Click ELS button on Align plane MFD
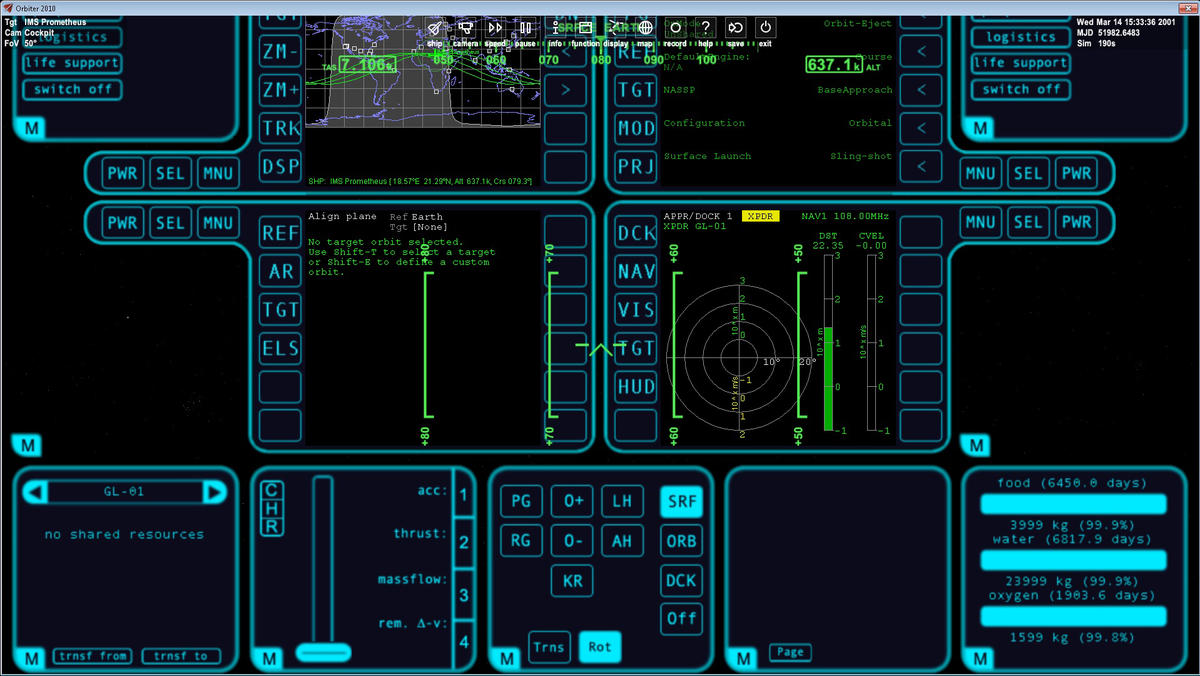The height and width of the screenshot is (676, 1200). 280,348
